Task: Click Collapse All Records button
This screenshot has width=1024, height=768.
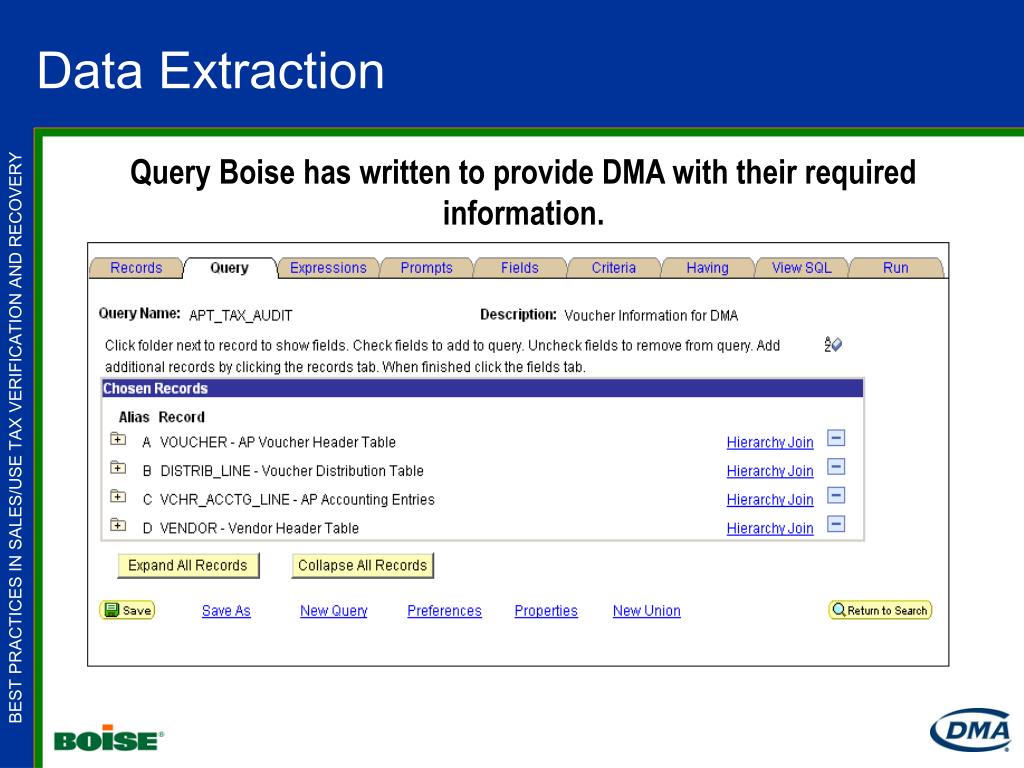Action: coord(362,566)
